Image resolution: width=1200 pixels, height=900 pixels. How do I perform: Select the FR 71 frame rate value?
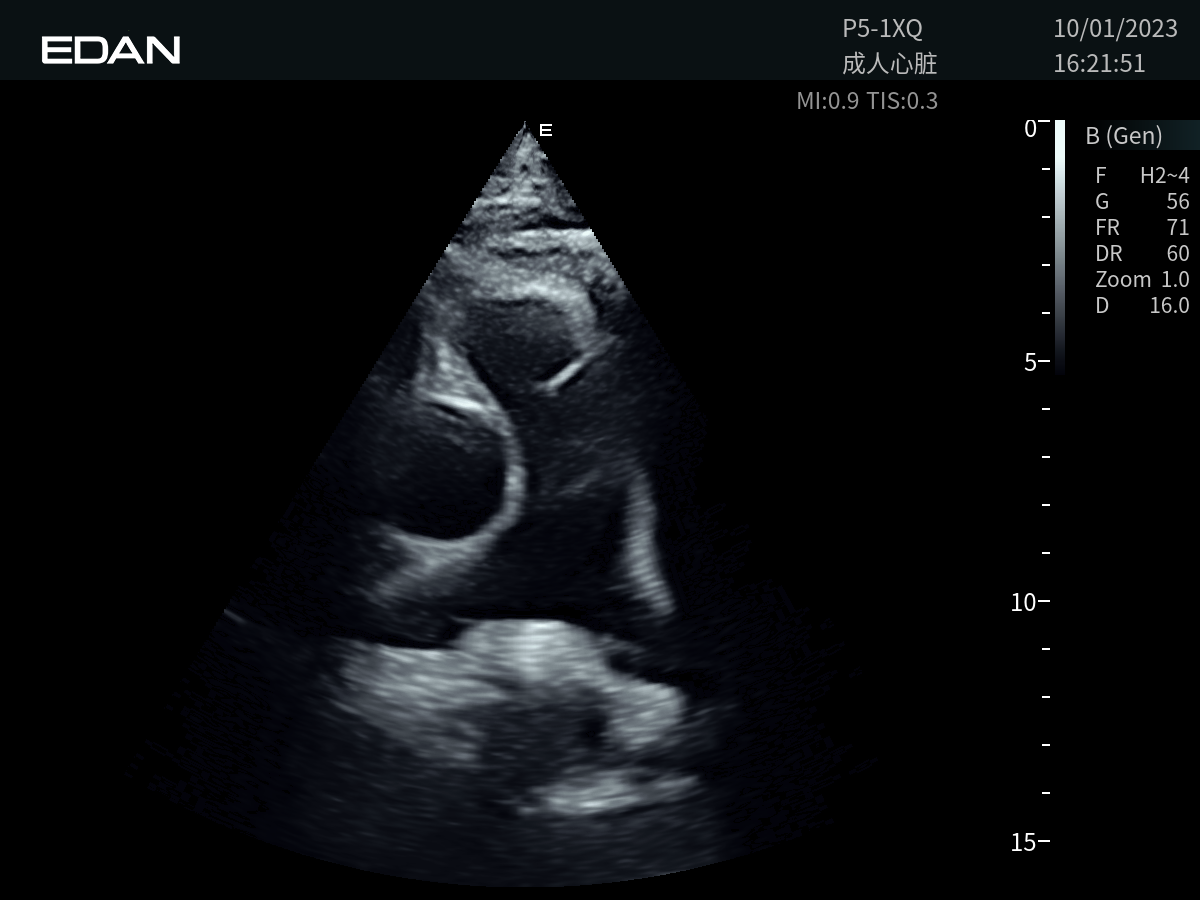coord(1142,228)
